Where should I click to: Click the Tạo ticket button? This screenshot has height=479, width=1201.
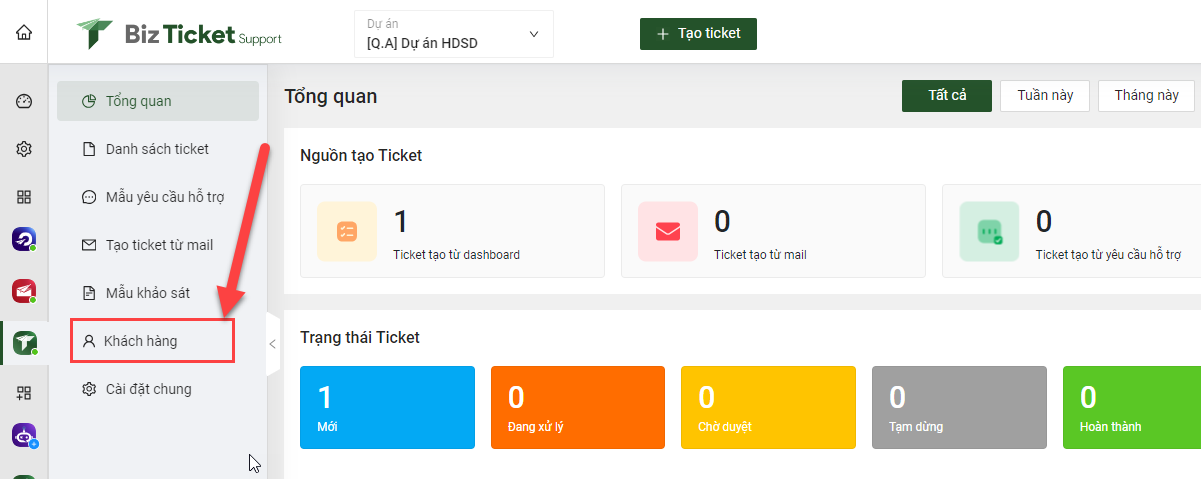tap(698, 33)
